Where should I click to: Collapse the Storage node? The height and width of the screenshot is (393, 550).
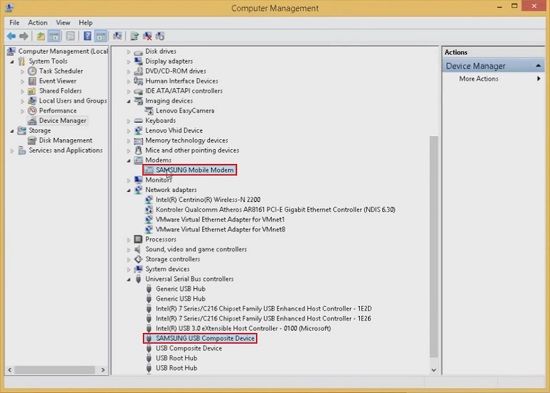(x=12, y=131)
